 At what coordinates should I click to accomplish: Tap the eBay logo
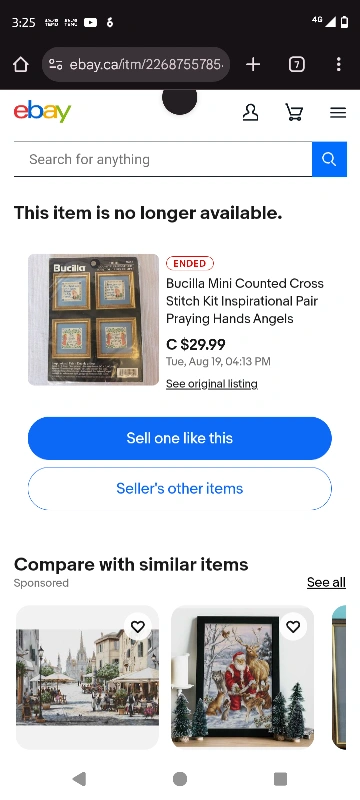42,112
